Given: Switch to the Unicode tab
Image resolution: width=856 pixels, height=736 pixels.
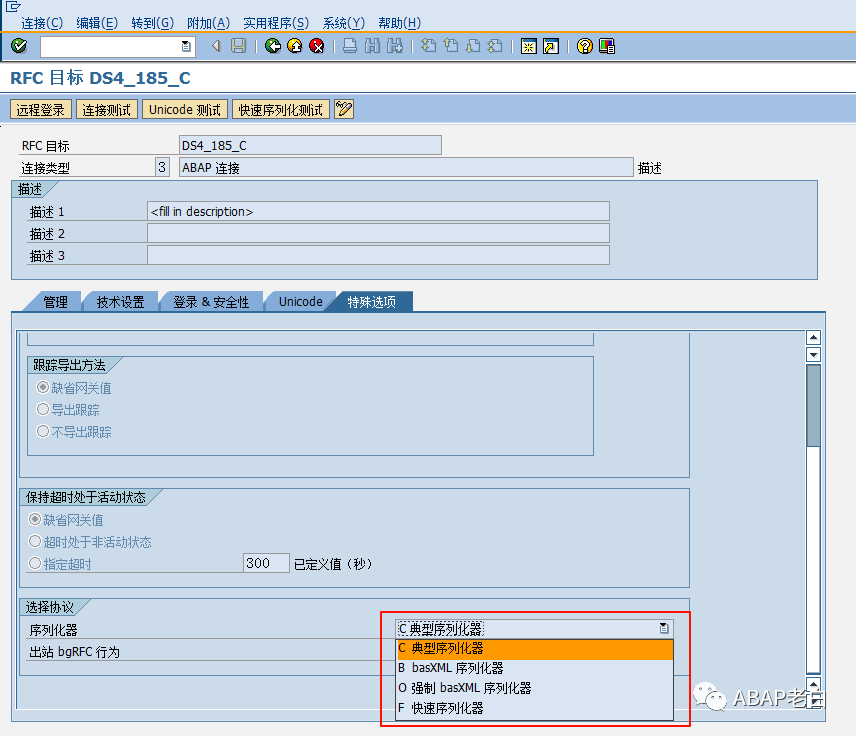Looking at the screenshot, I should pyautogui.click(x=300, y=301).
